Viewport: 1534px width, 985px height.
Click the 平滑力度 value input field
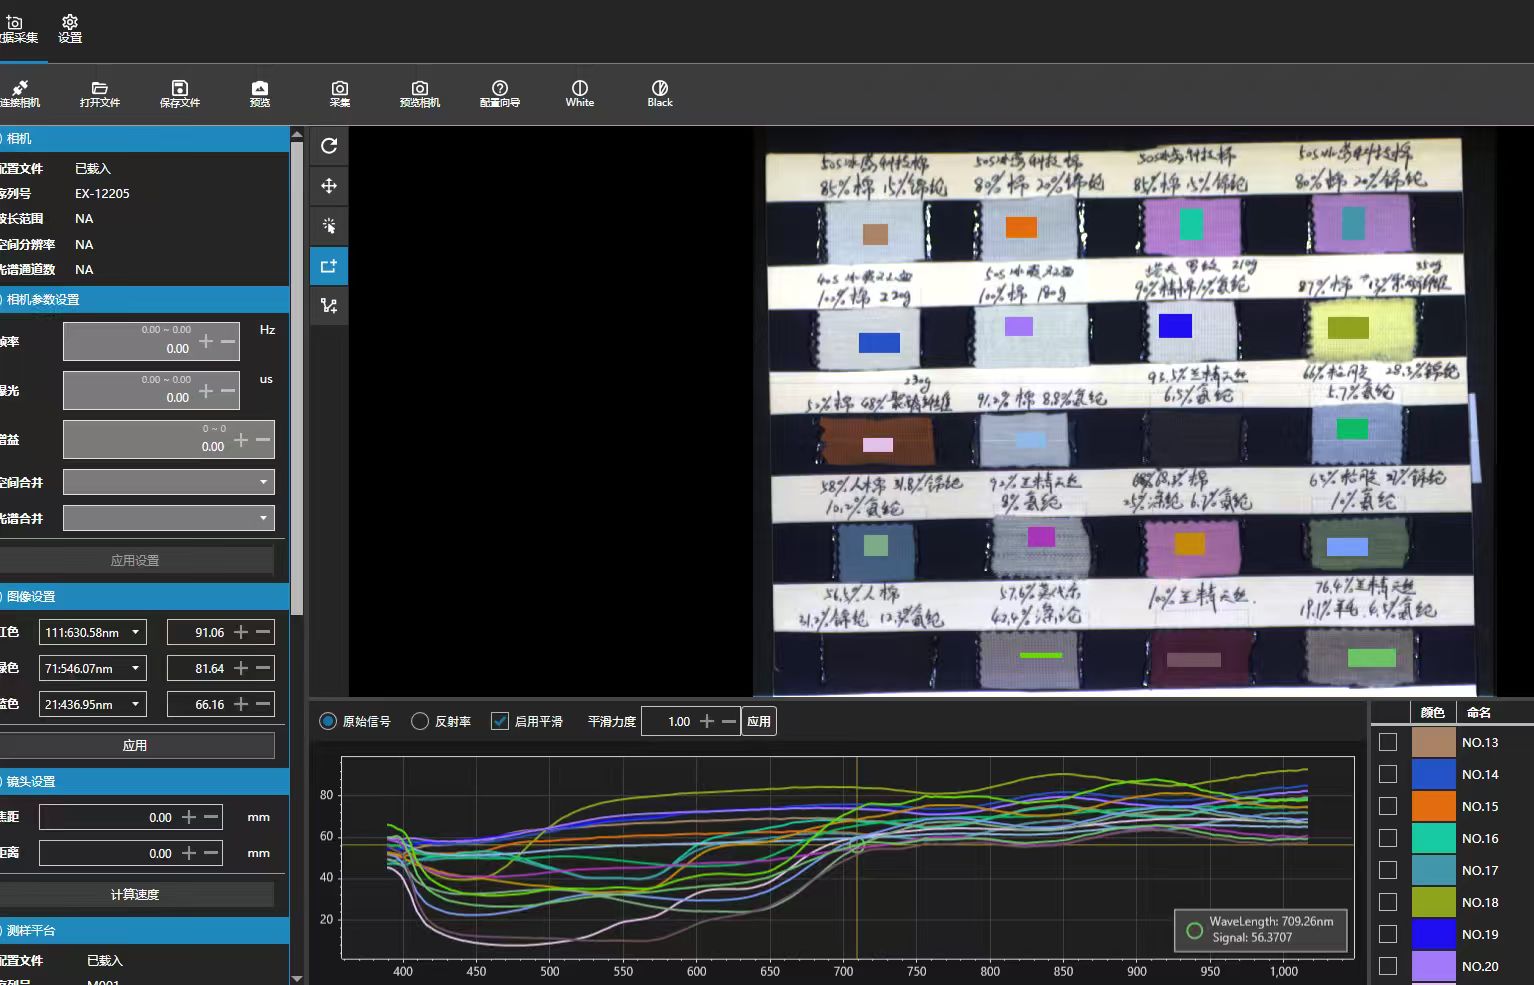[670, 721]
